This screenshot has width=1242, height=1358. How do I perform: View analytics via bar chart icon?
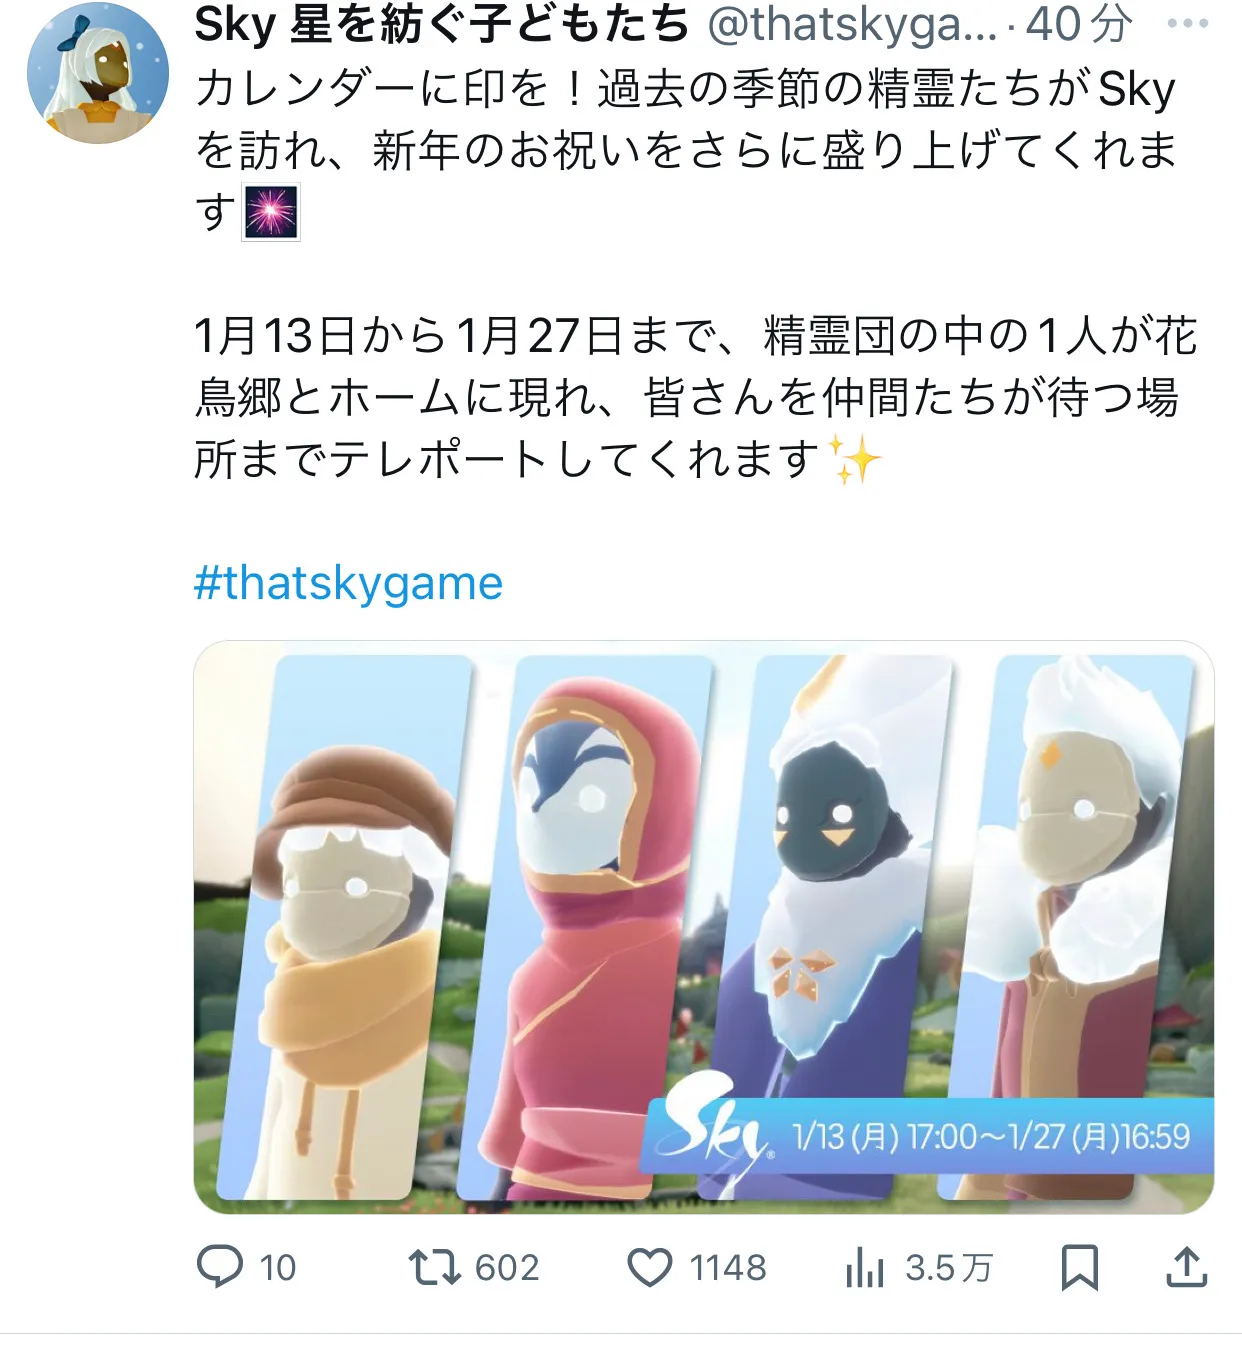coord(865,1268)
